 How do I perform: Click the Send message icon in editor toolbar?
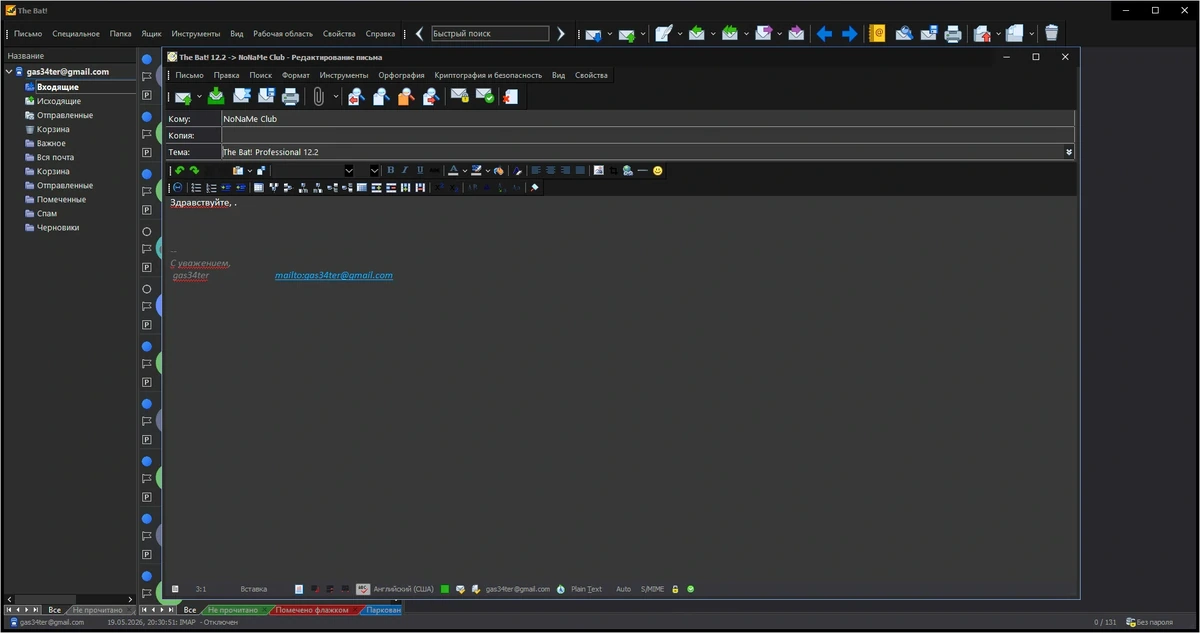[182, 97]
